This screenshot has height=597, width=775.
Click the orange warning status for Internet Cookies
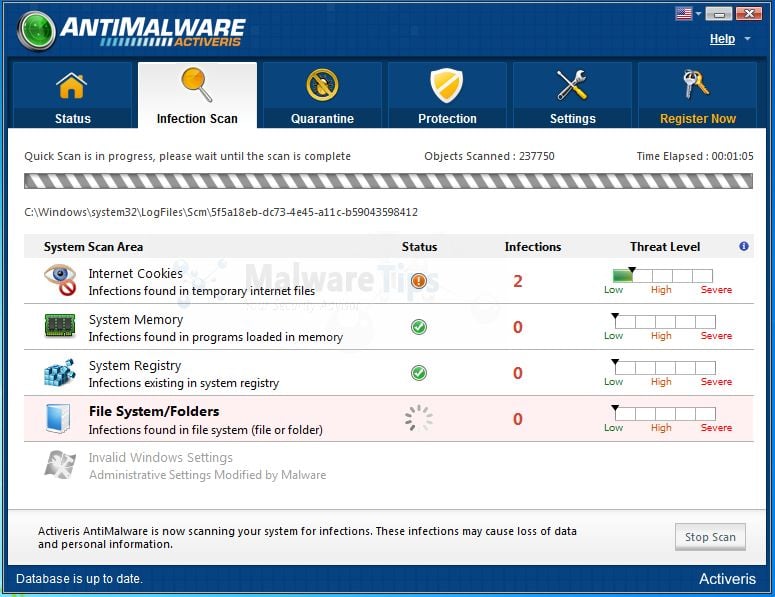419,281
